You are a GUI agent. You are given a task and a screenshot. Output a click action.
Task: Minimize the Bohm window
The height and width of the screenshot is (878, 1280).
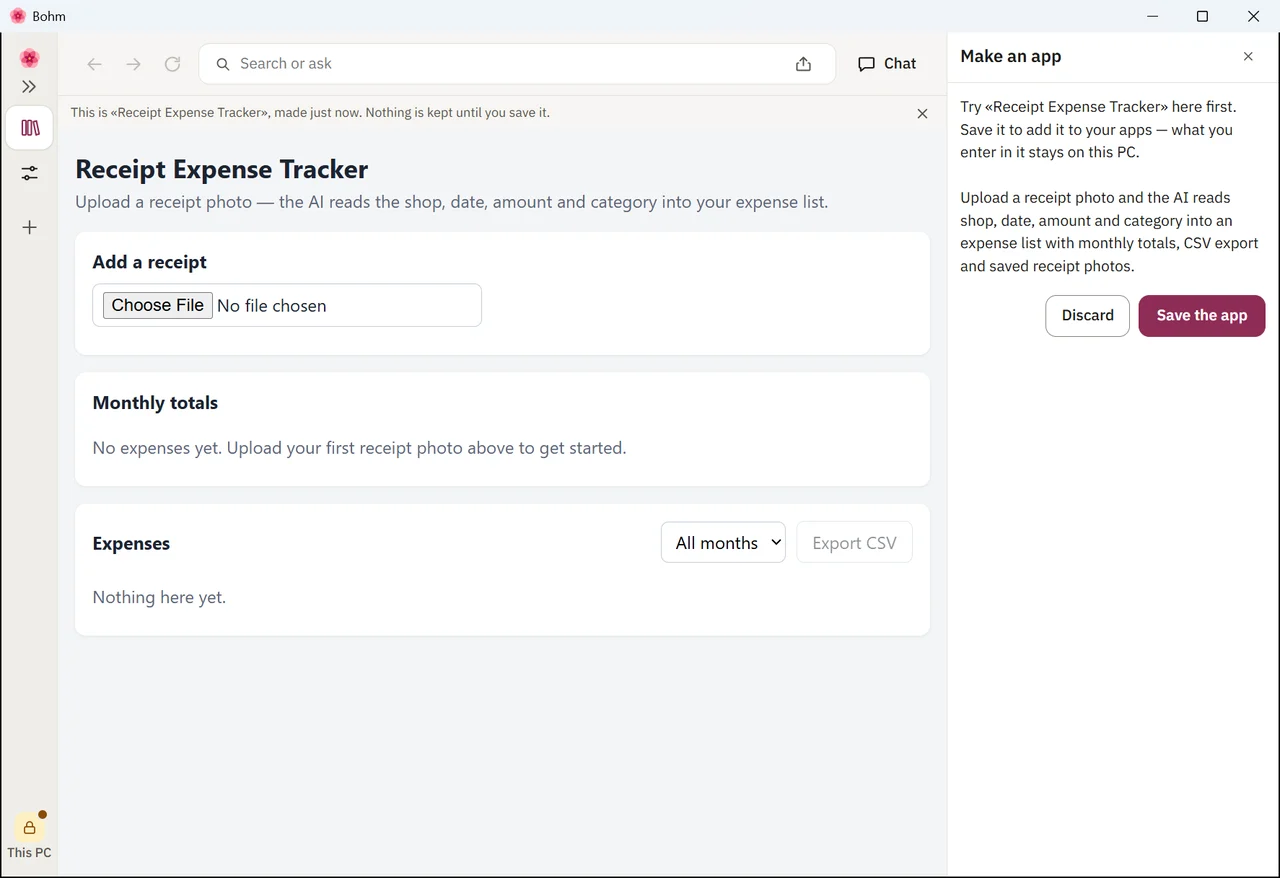(1153, 16)
